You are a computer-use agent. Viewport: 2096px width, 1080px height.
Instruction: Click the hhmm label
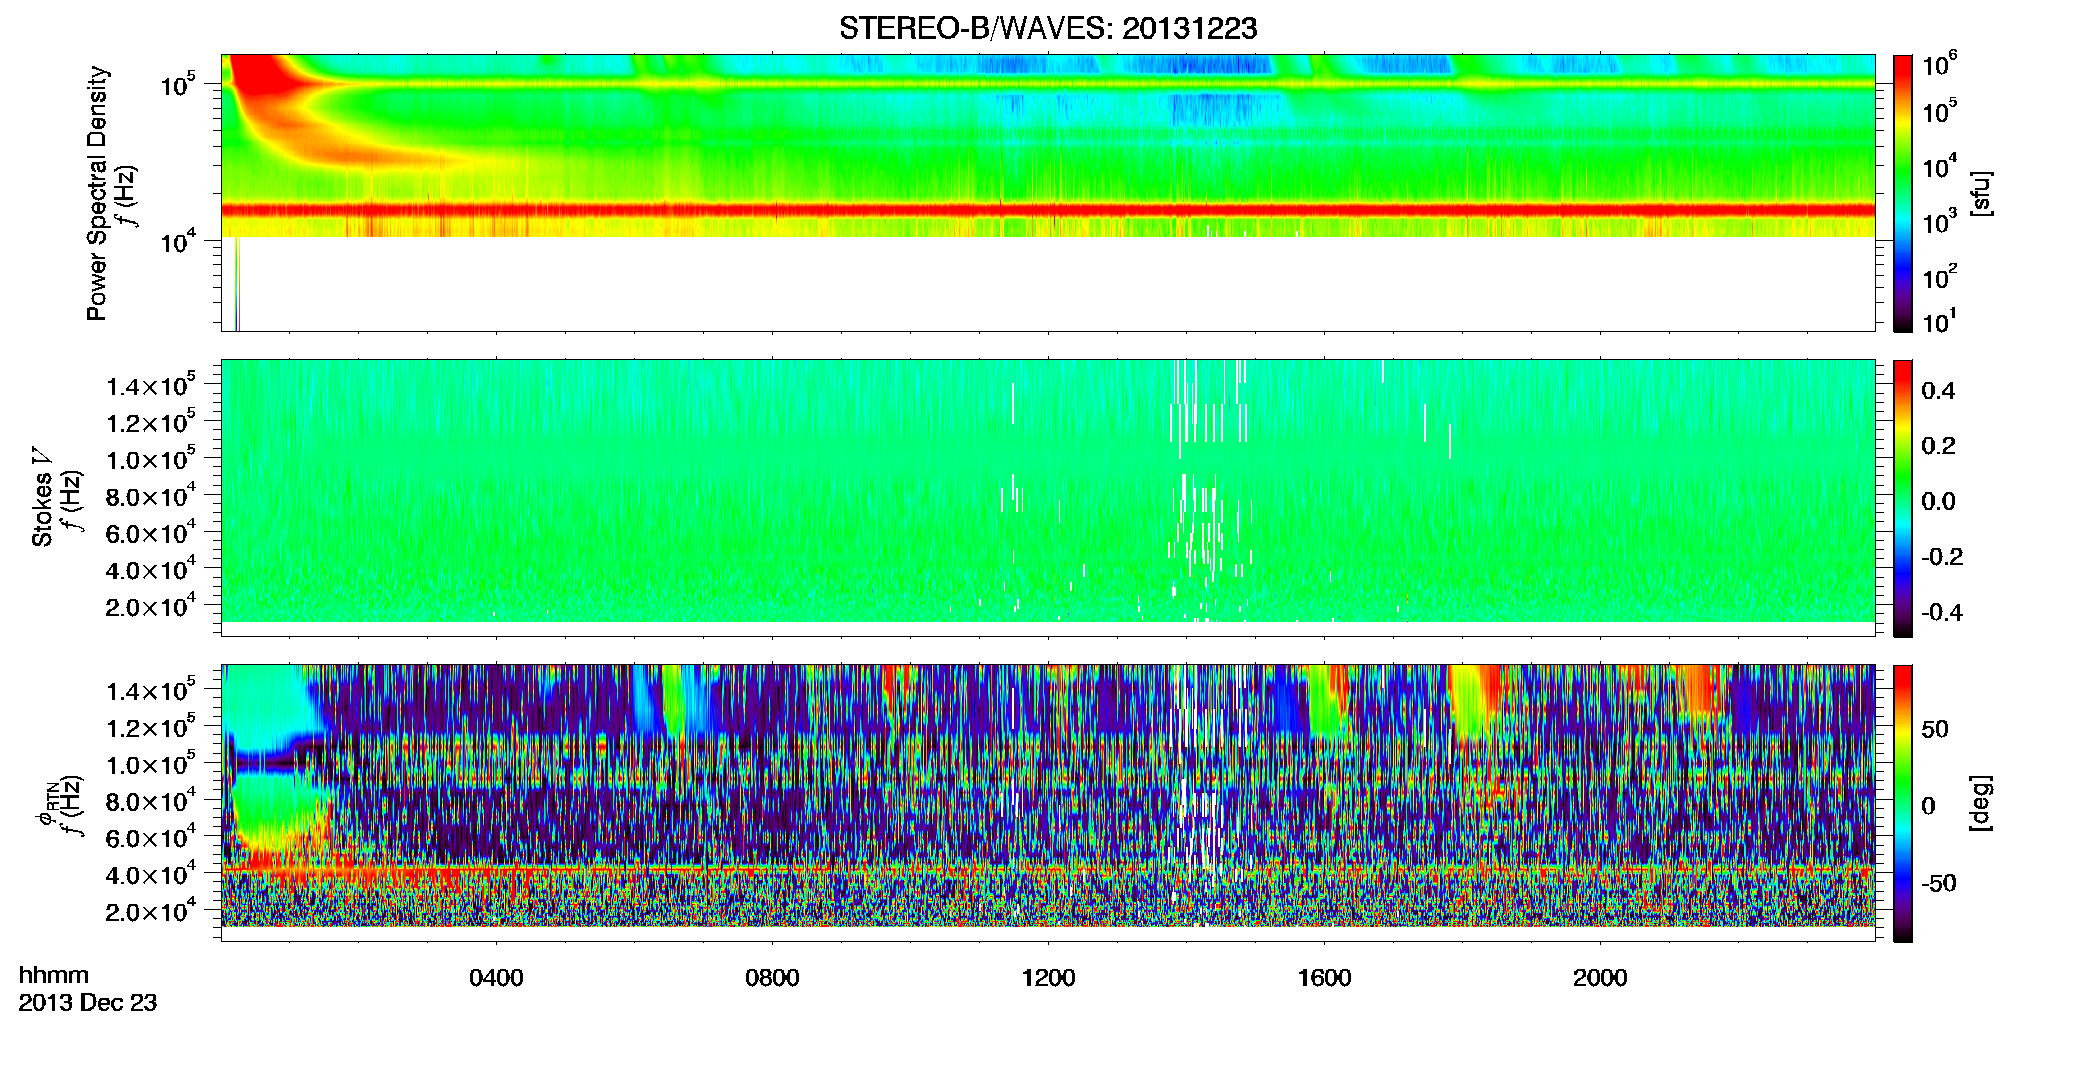54,975
